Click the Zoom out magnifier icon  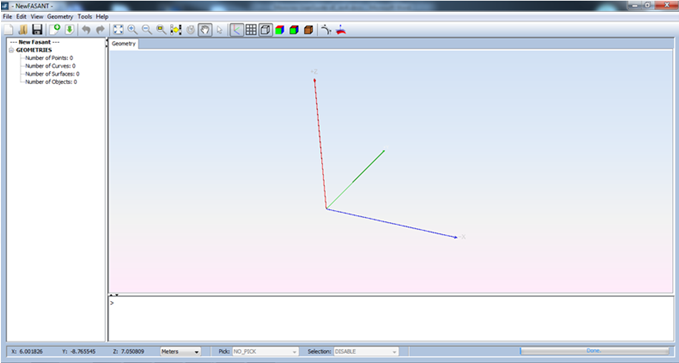click(147, 29)
